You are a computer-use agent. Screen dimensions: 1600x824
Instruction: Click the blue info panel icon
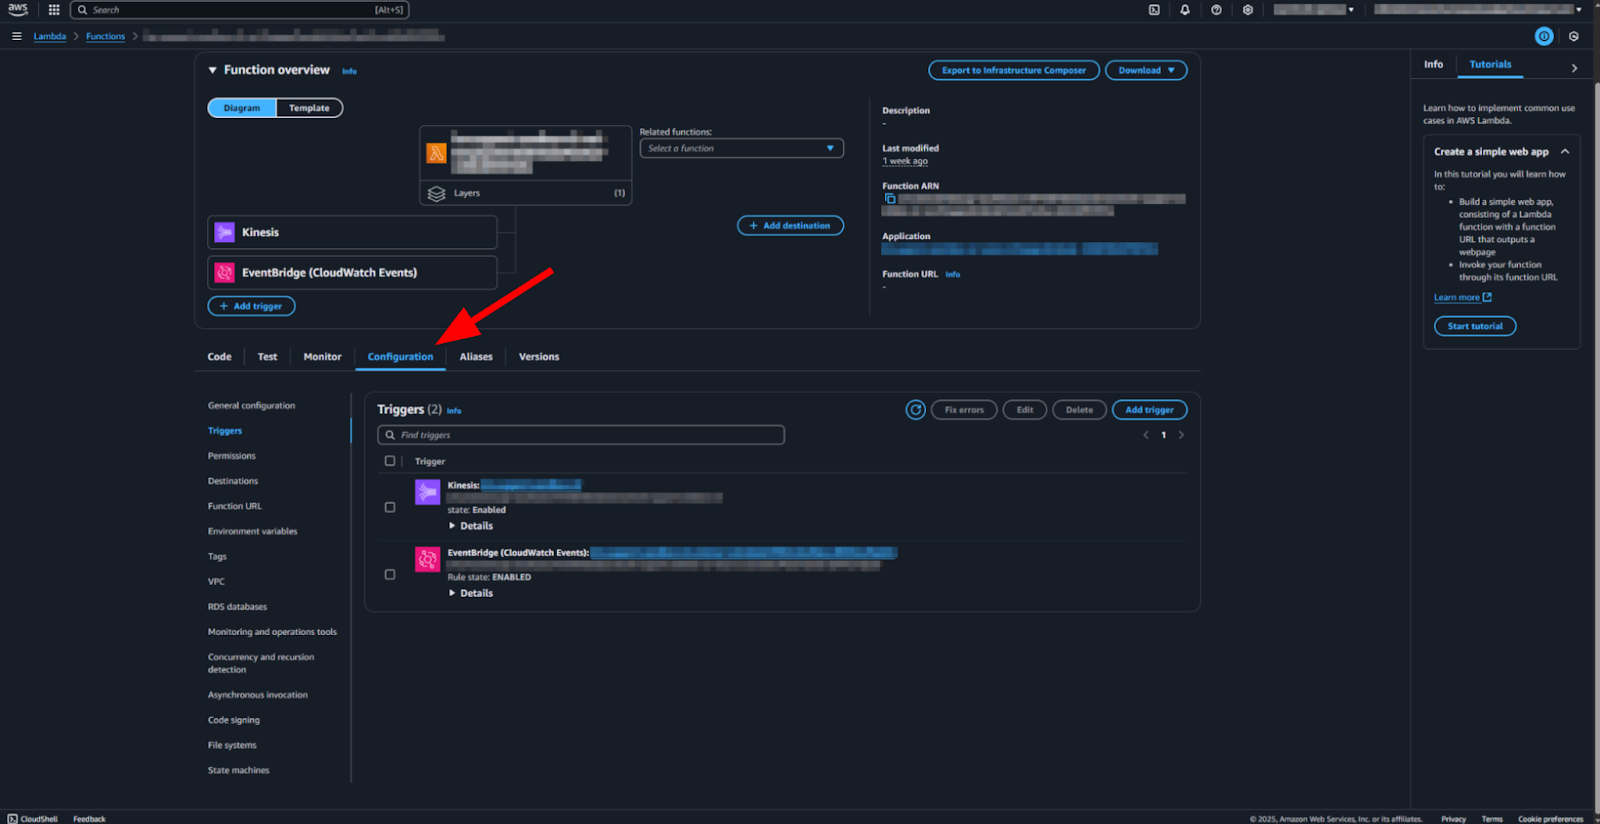coord(1544,36)
